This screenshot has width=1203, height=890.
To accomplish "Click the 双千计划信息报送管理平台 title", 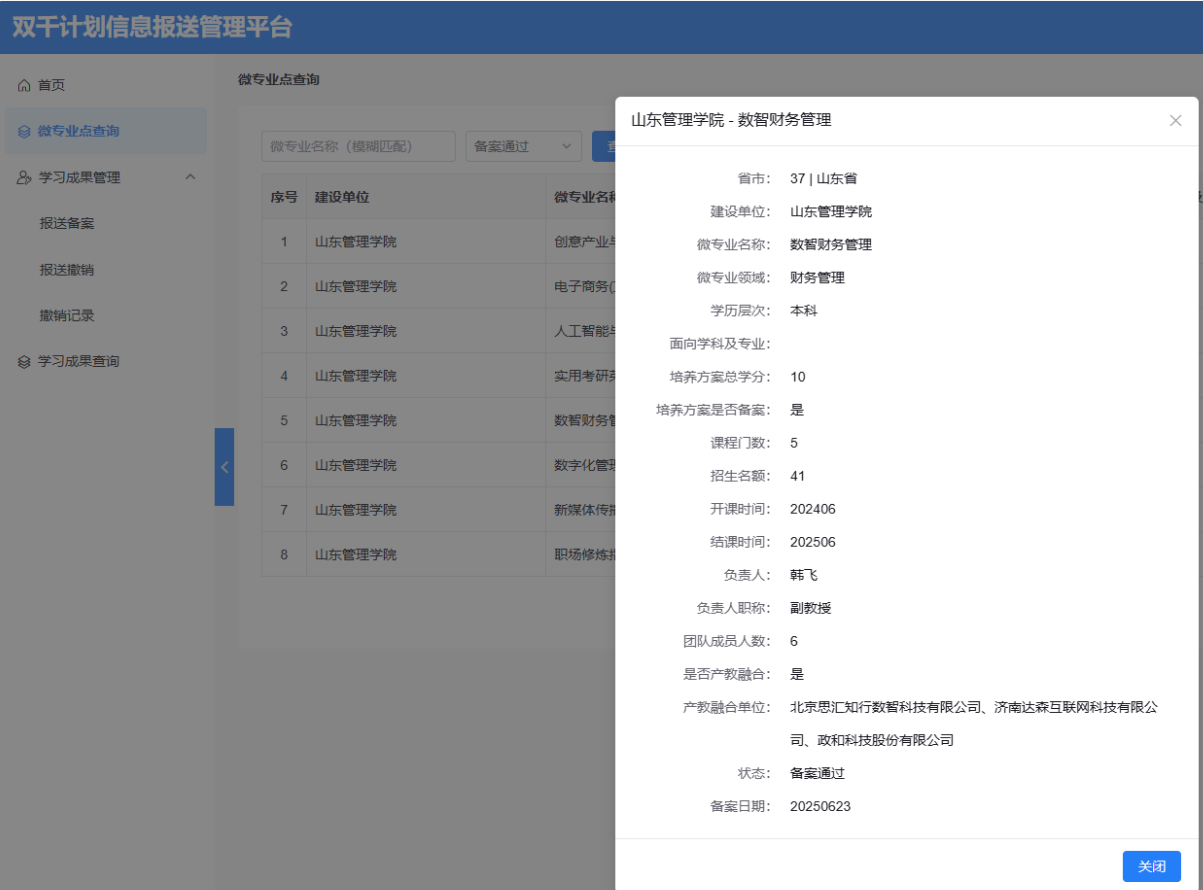I will (152, 27).
